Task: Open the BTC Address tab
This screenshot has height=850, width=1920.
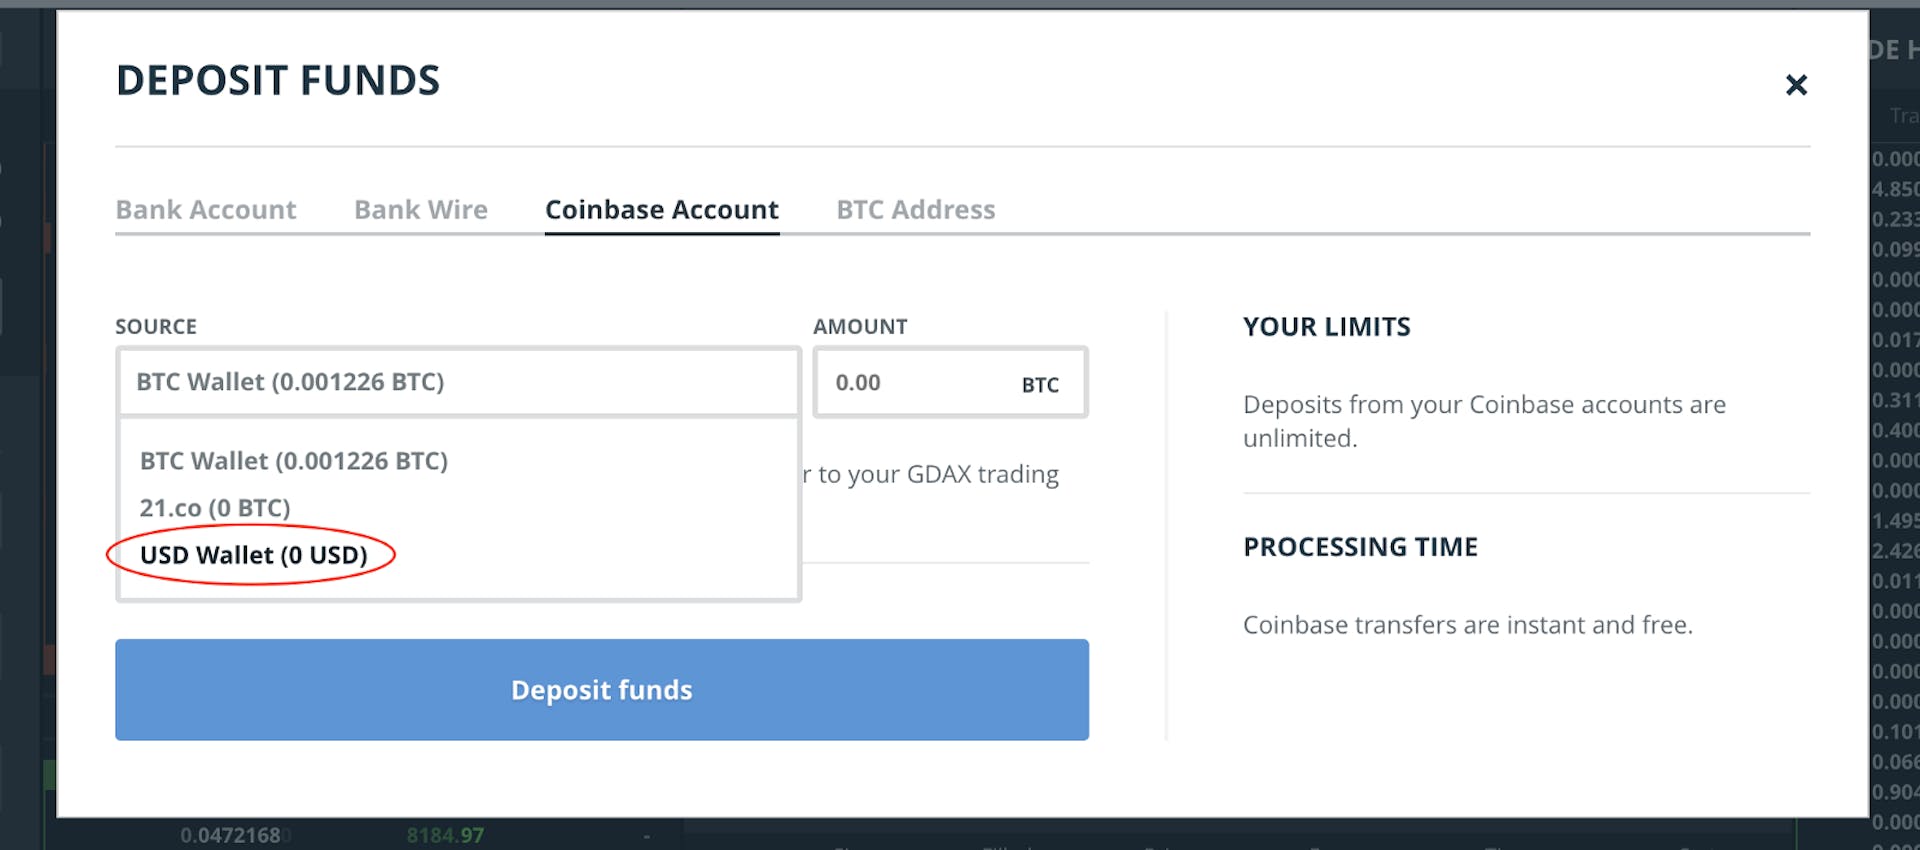Action: click(916, 209)
